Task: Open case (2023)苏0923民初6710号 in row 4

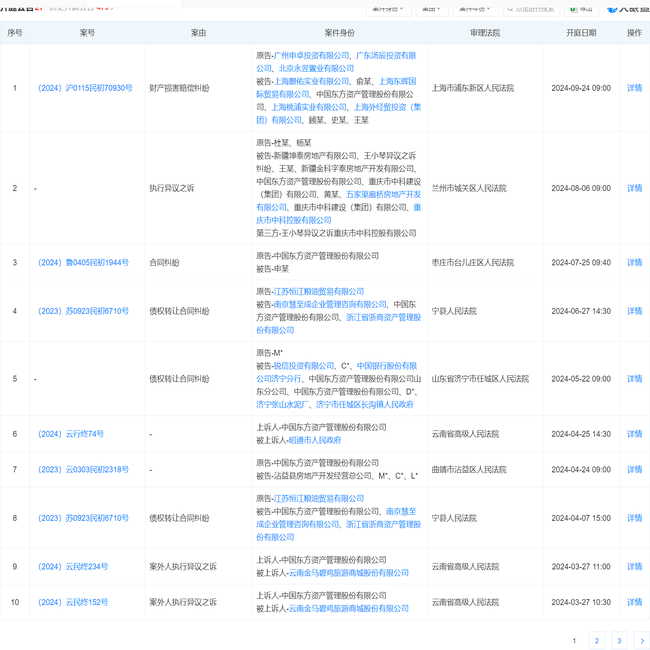Action: pyautogui.click(x=83, y=311)
